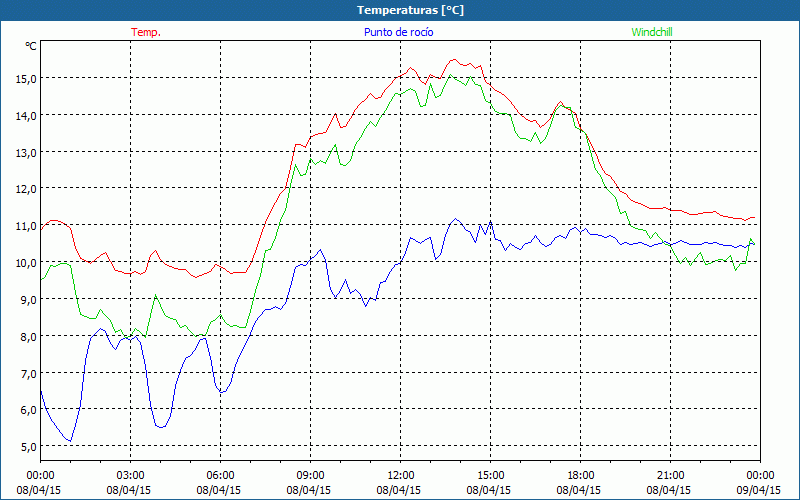This screenshot has width=800, height=500.
Task: Click the °C unit label on axis
Action: pyautogui.click(x=31, y=46)
